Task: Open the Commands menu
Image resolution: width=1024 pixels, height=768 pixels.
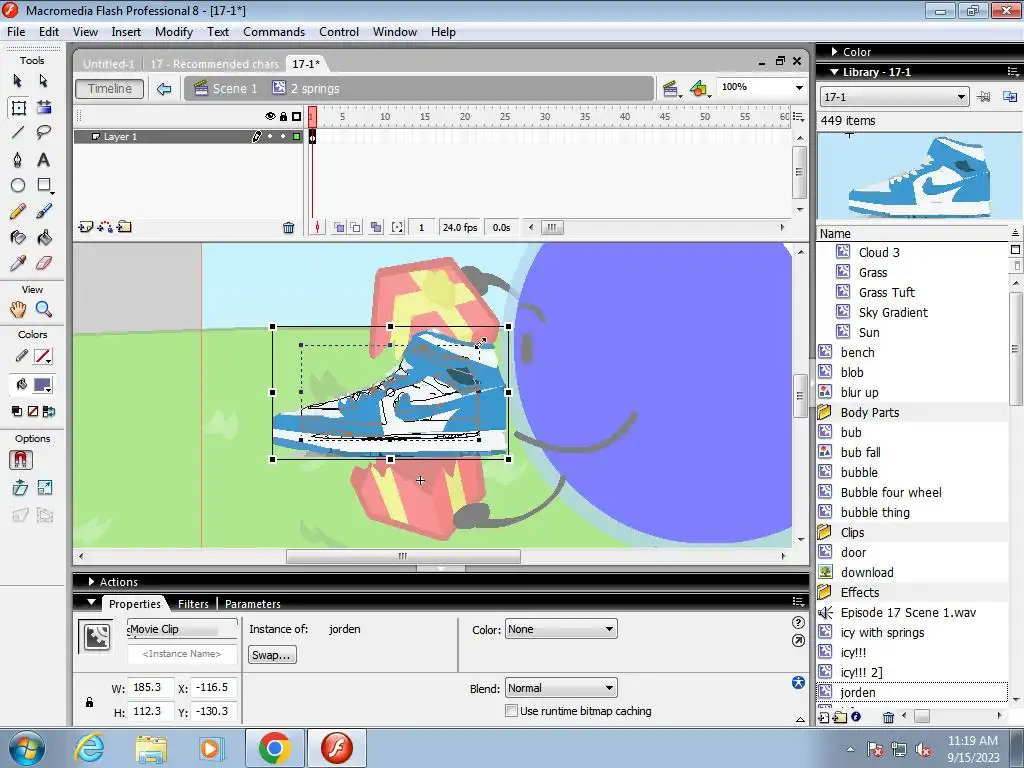Action: (274, 31)
